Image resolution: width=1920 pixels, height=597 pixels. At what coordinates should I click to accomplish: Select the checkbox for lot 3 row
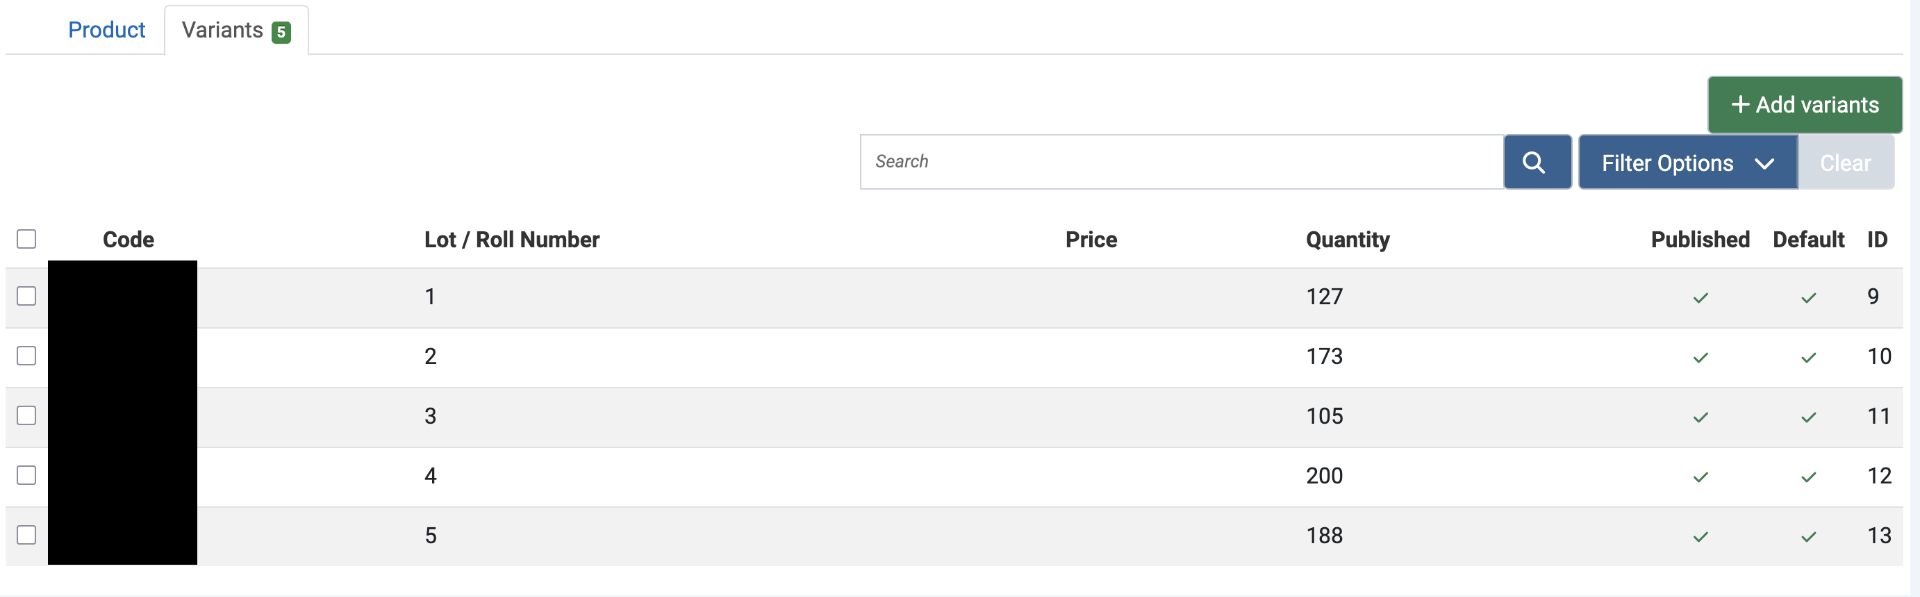coord(27,415)
